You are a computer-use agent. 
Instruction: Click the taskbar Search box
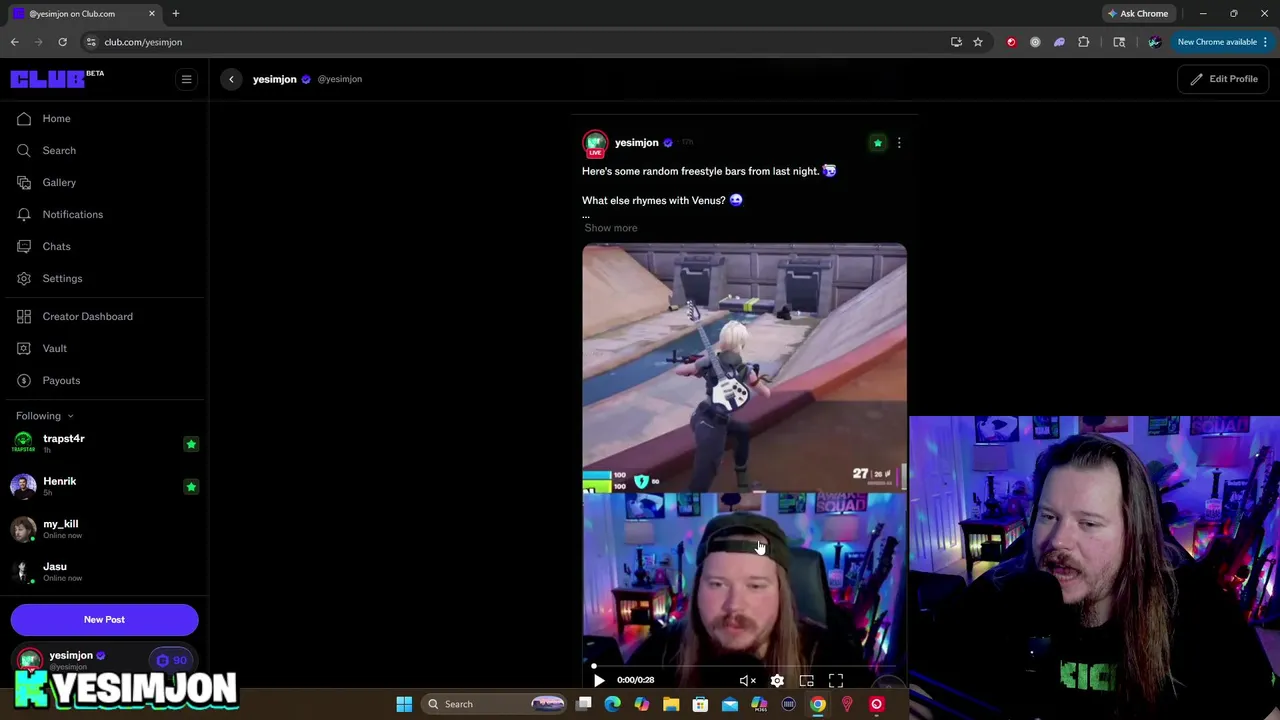[494, 704]
